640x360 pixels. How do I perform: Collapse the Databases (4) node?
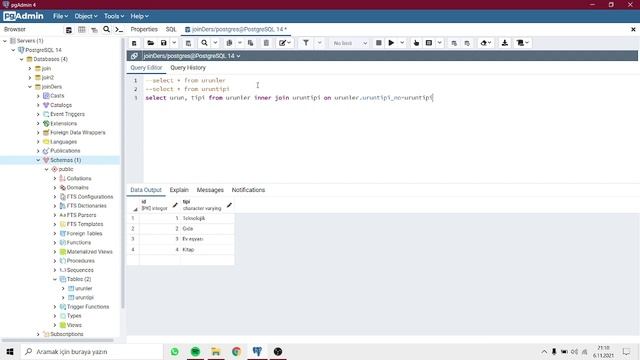click(22, 59)
